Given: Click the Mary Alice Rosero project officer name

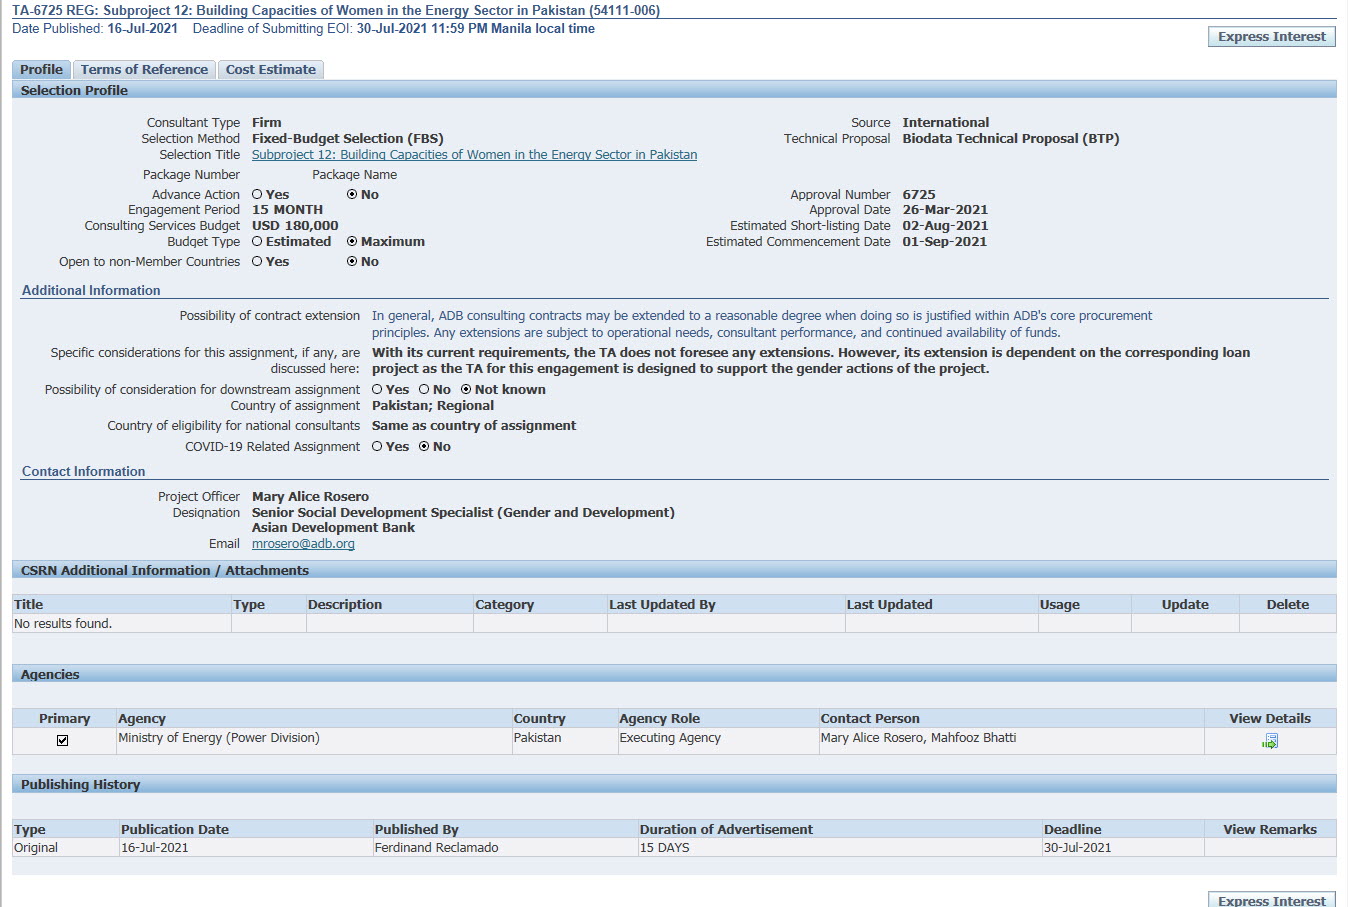Looking at the screenshot, I should pos(310,497).
